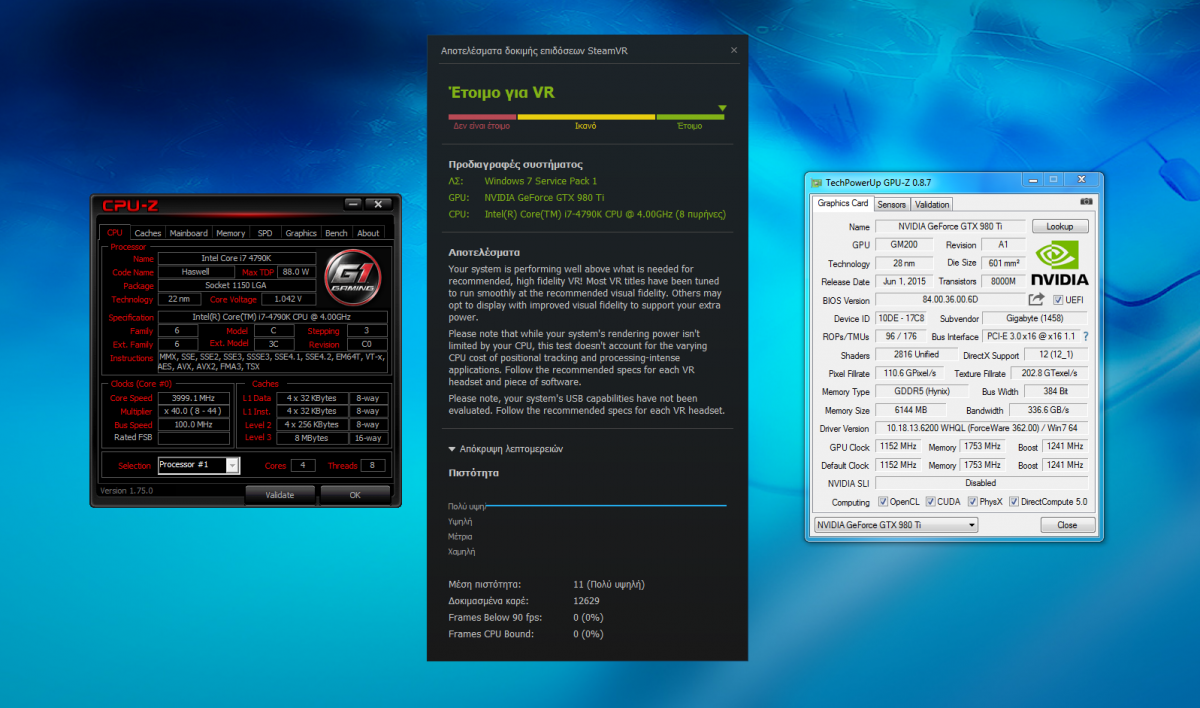This screenshot has width=1200, height=708.
Task: Click the Core Voltage value 1.042 V
Action: pyautogui.click(x=291, y=299)
